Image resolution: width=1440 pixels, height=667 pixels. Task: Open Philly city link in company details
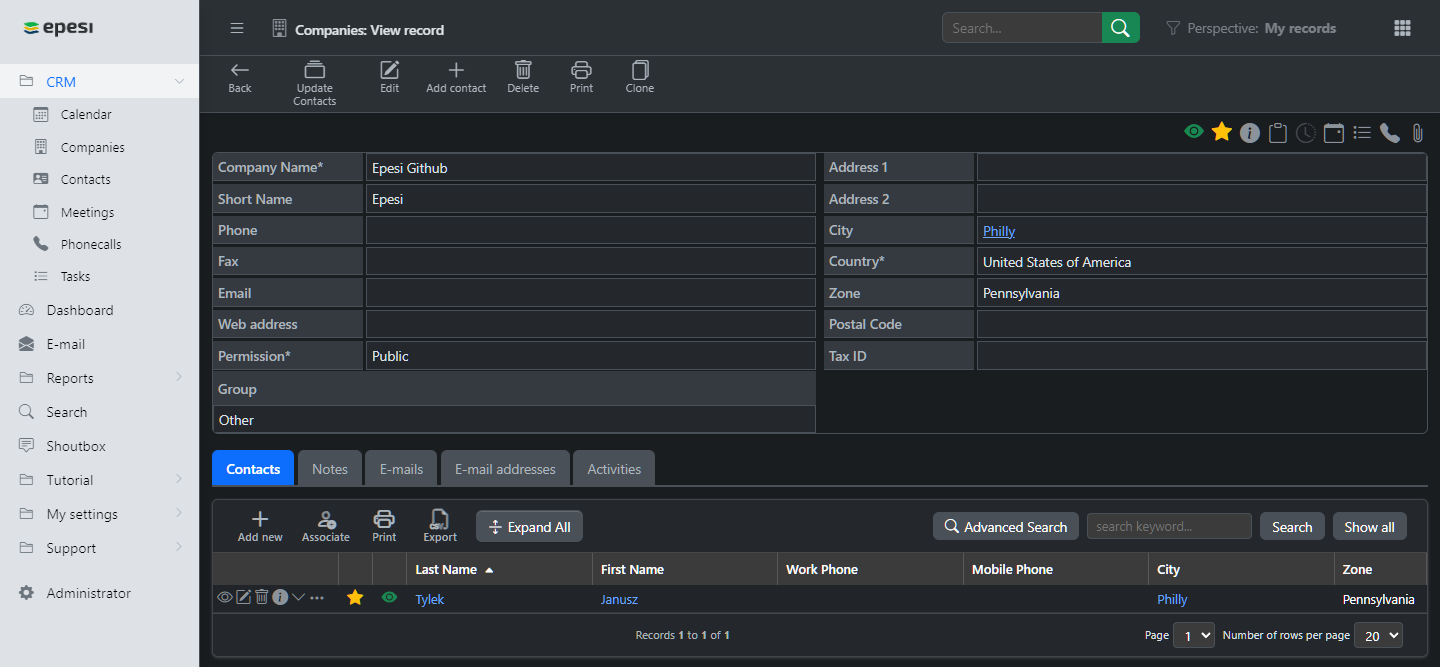[x=999, y=231]
